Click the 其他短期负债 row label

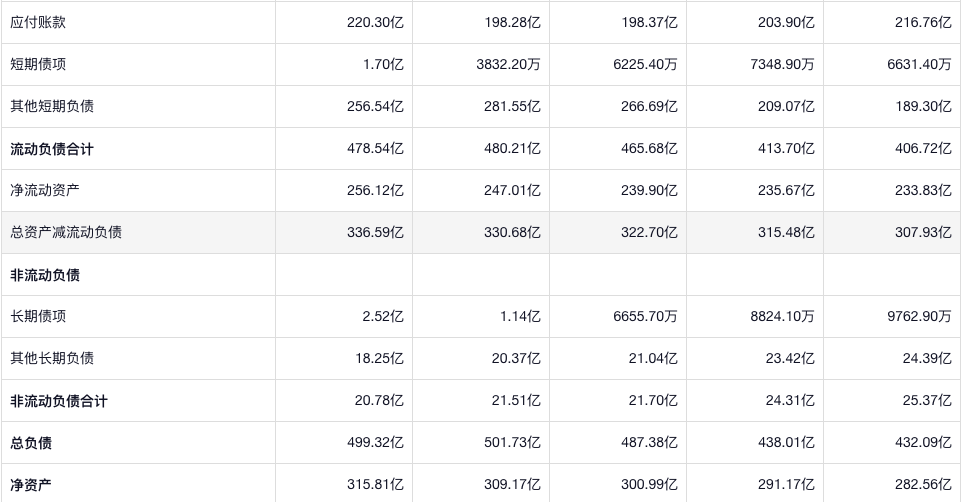pyautogui.click(x=52, y=106)
